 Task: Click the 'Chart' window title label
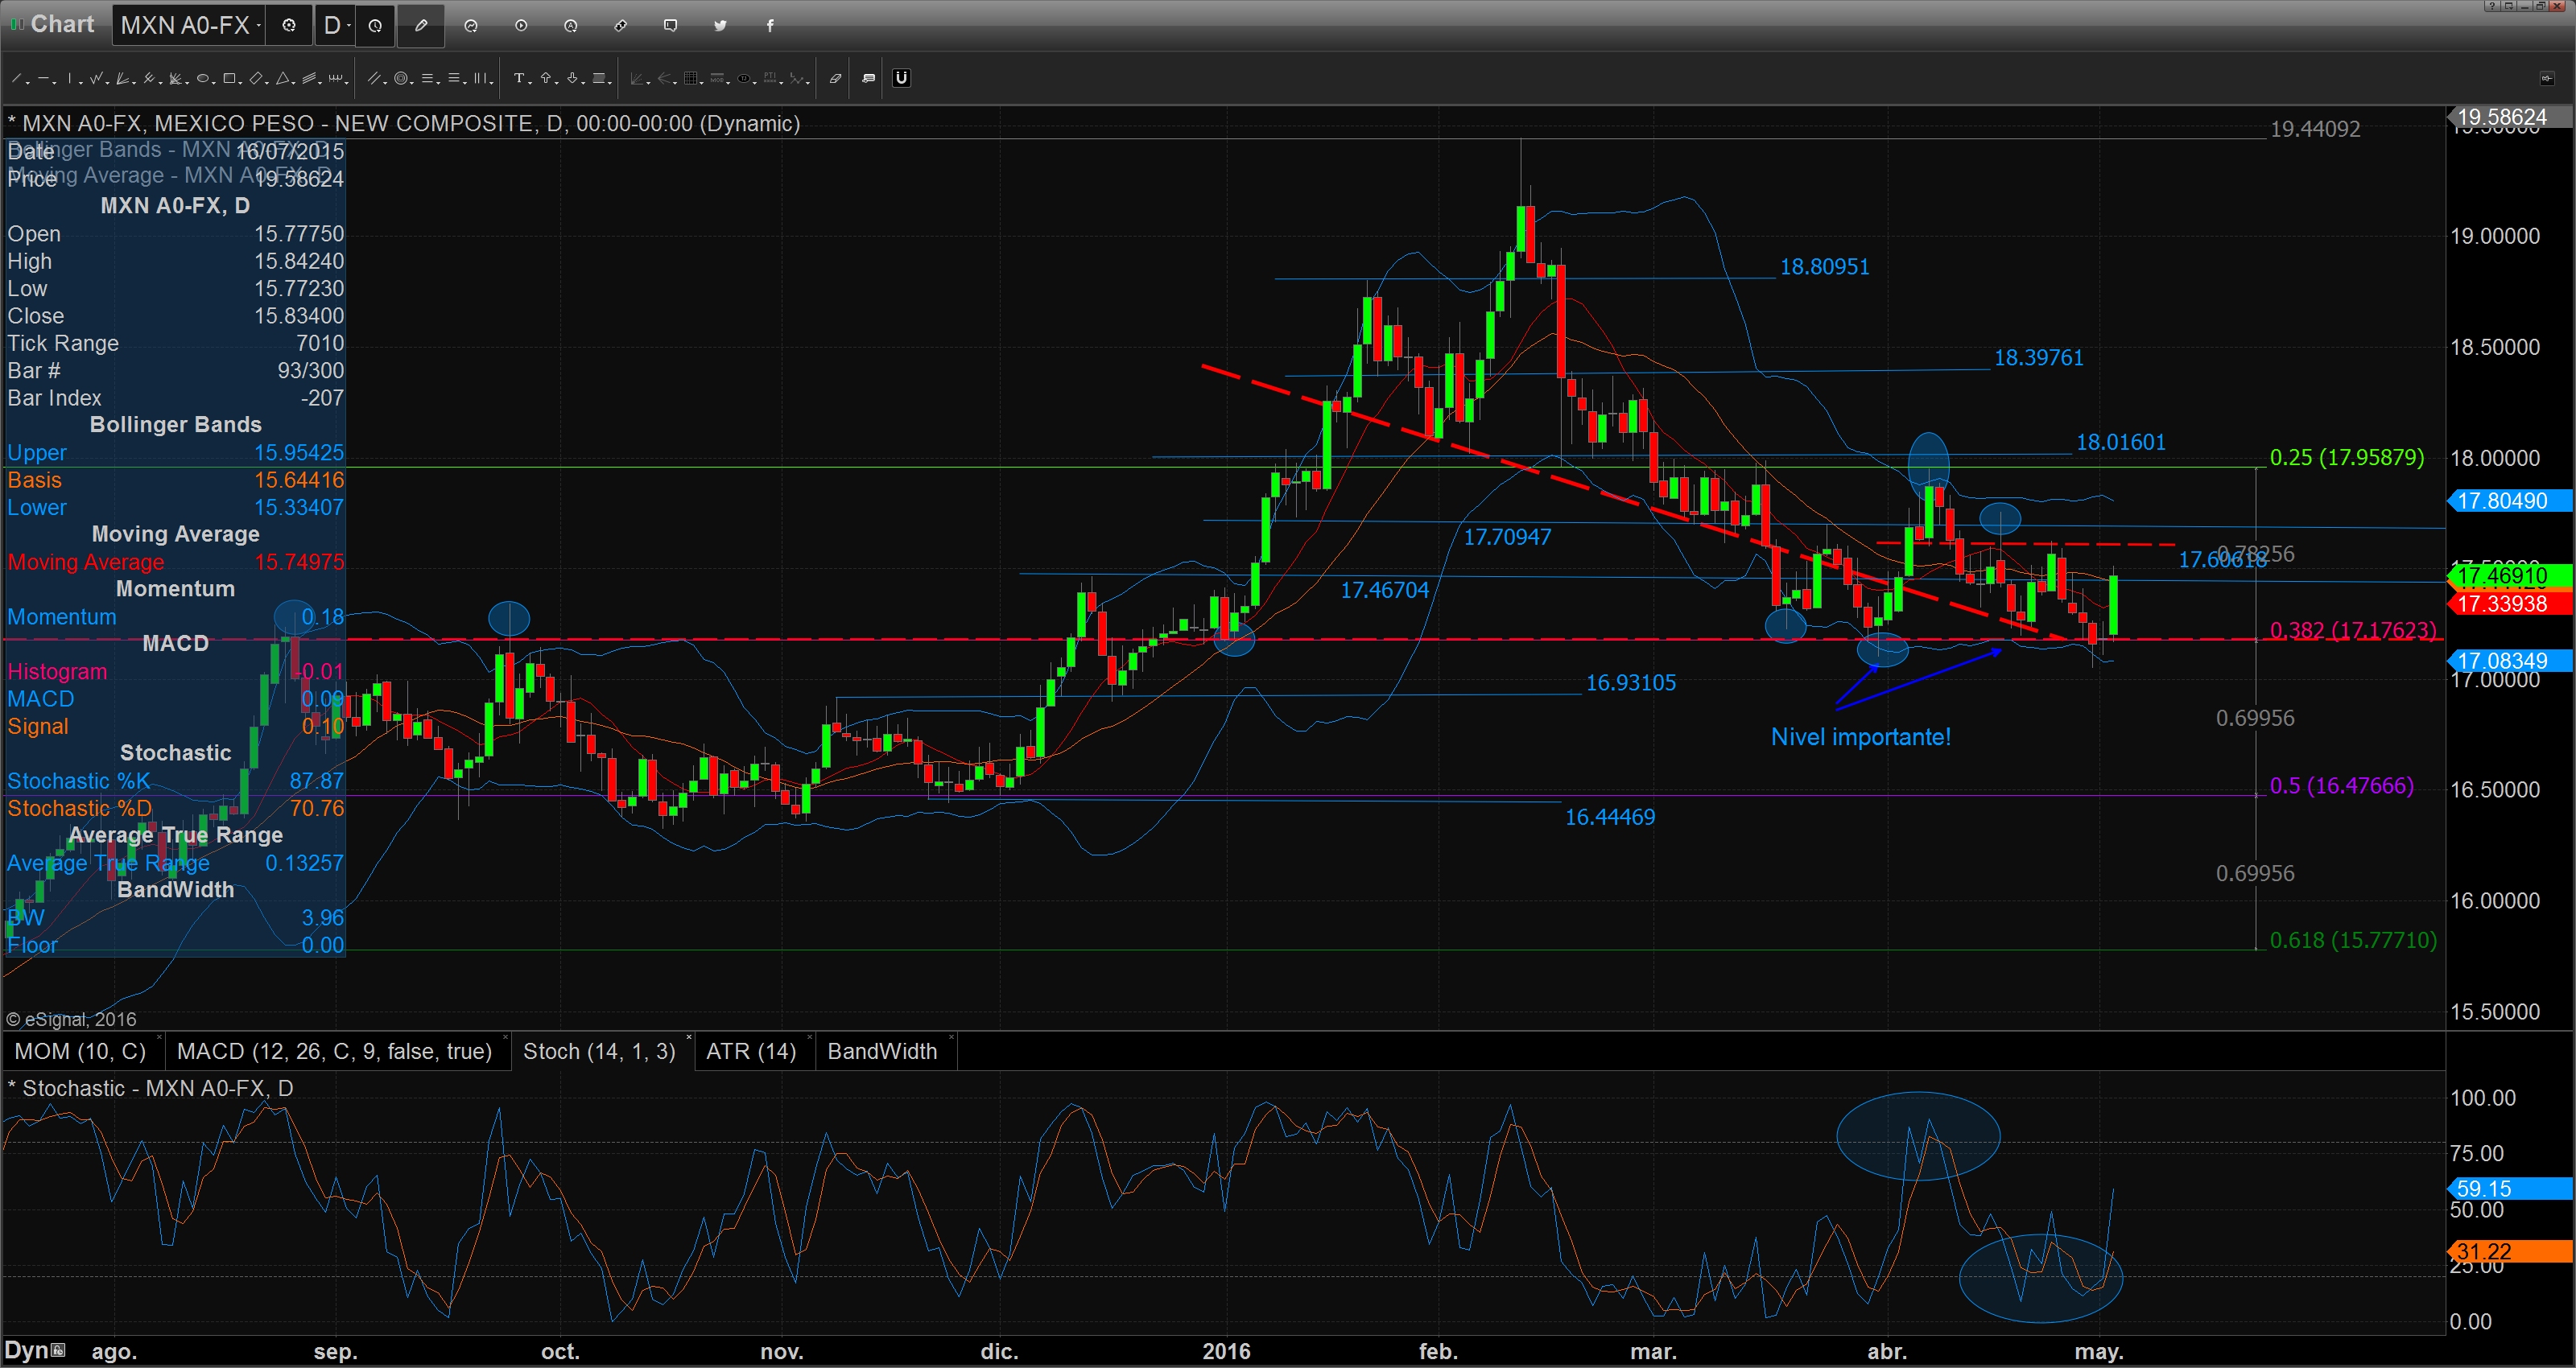pyautogui.click(x=62, y=24)
